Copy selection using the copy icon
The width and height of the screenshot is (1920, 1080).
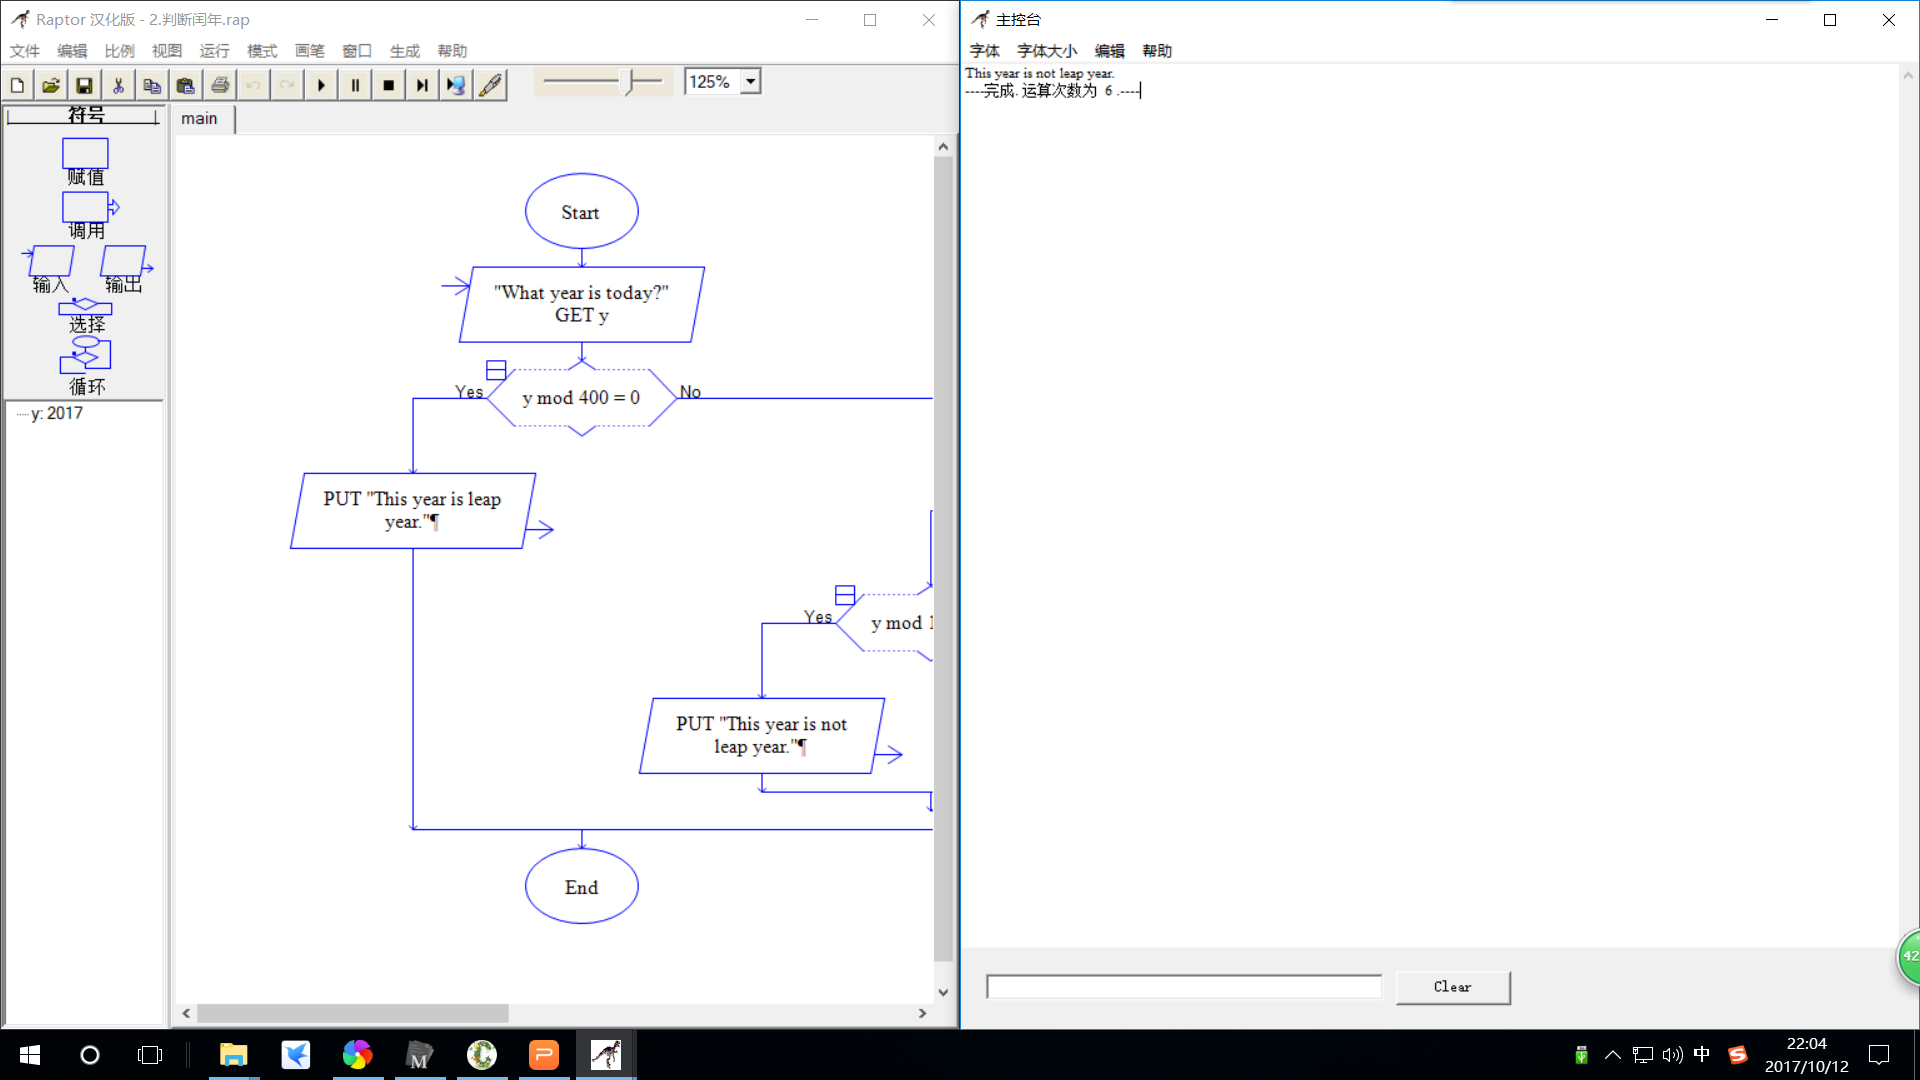pyautogui.click(x=152, y=85)
